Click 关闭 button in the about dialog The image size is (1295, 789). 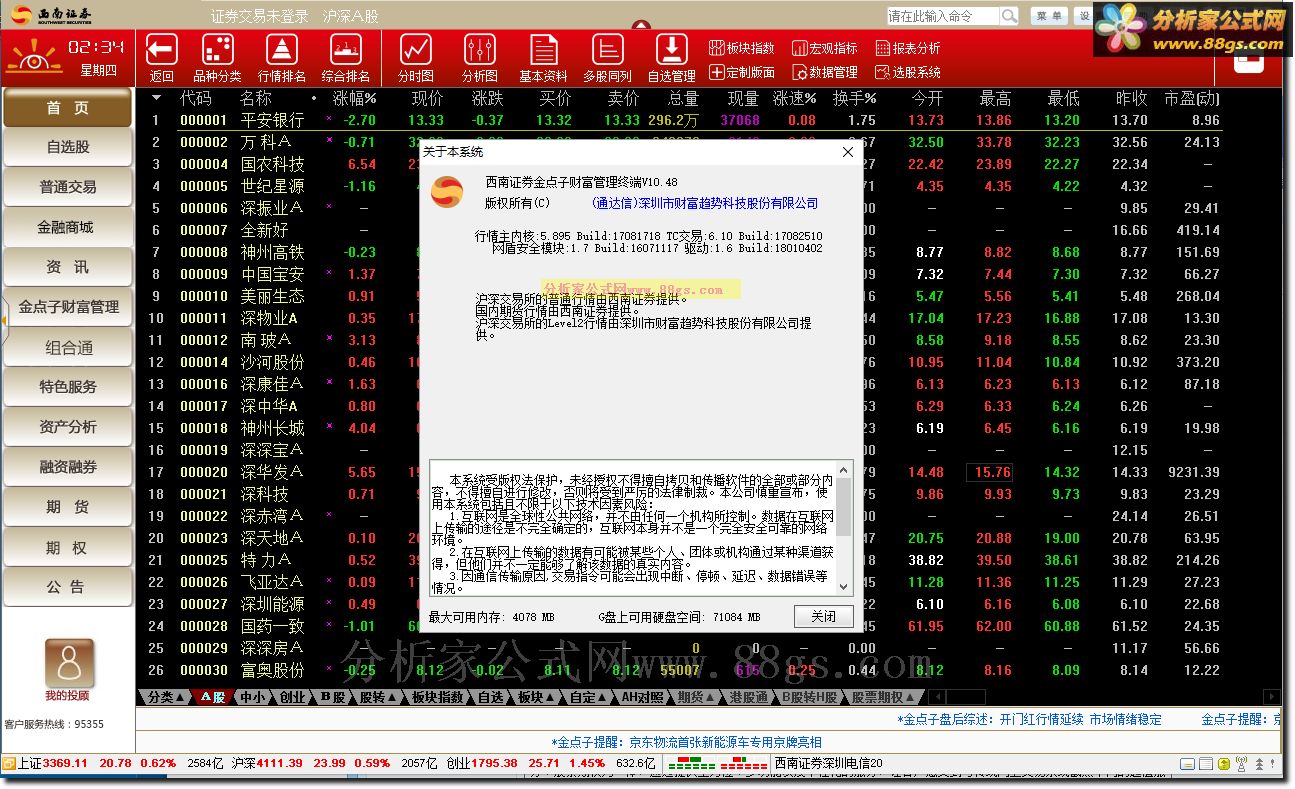(823, 617)
